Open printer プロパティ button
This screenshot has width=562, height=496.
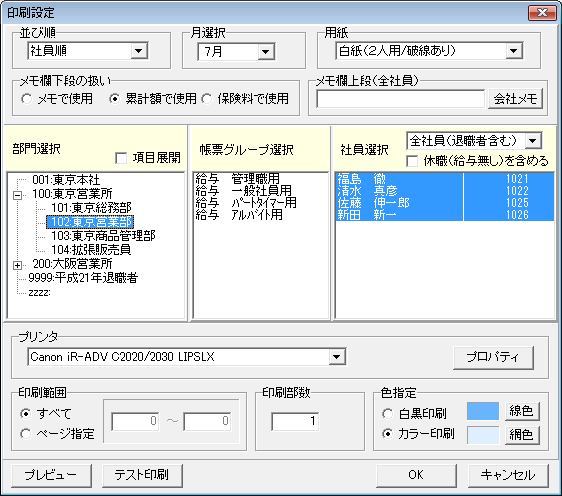coord(493,357)
